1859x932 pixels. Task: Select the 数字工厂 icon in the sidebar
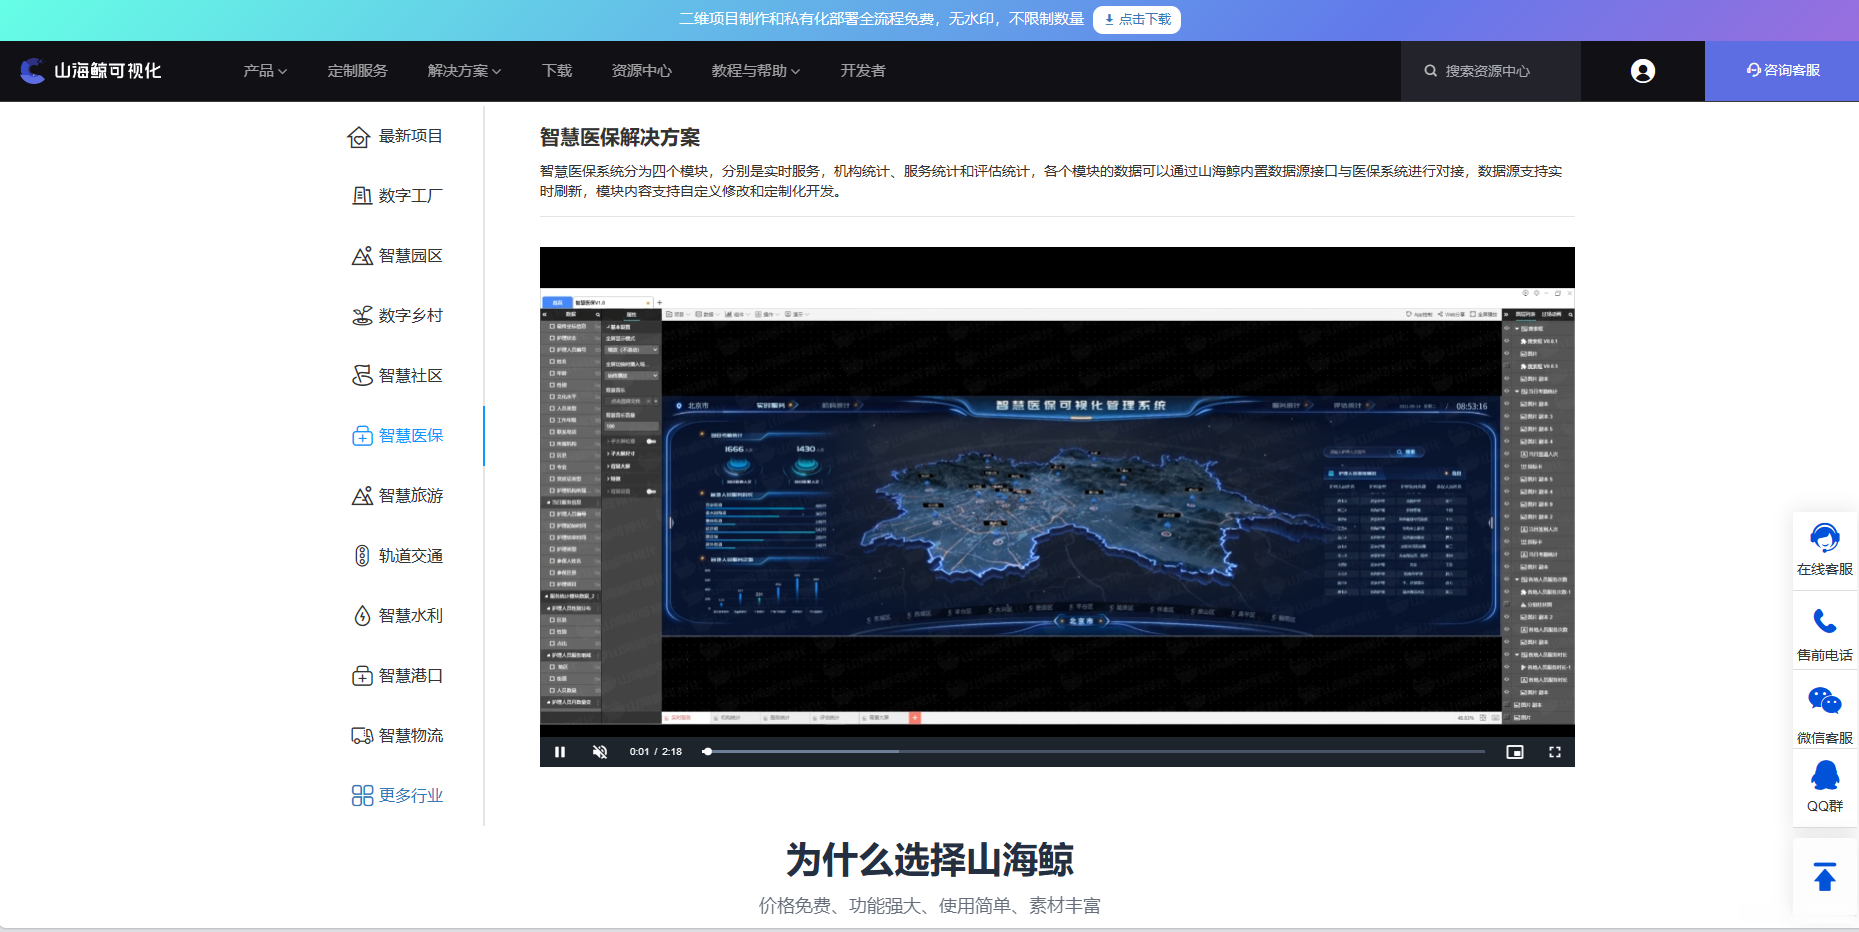362,196
